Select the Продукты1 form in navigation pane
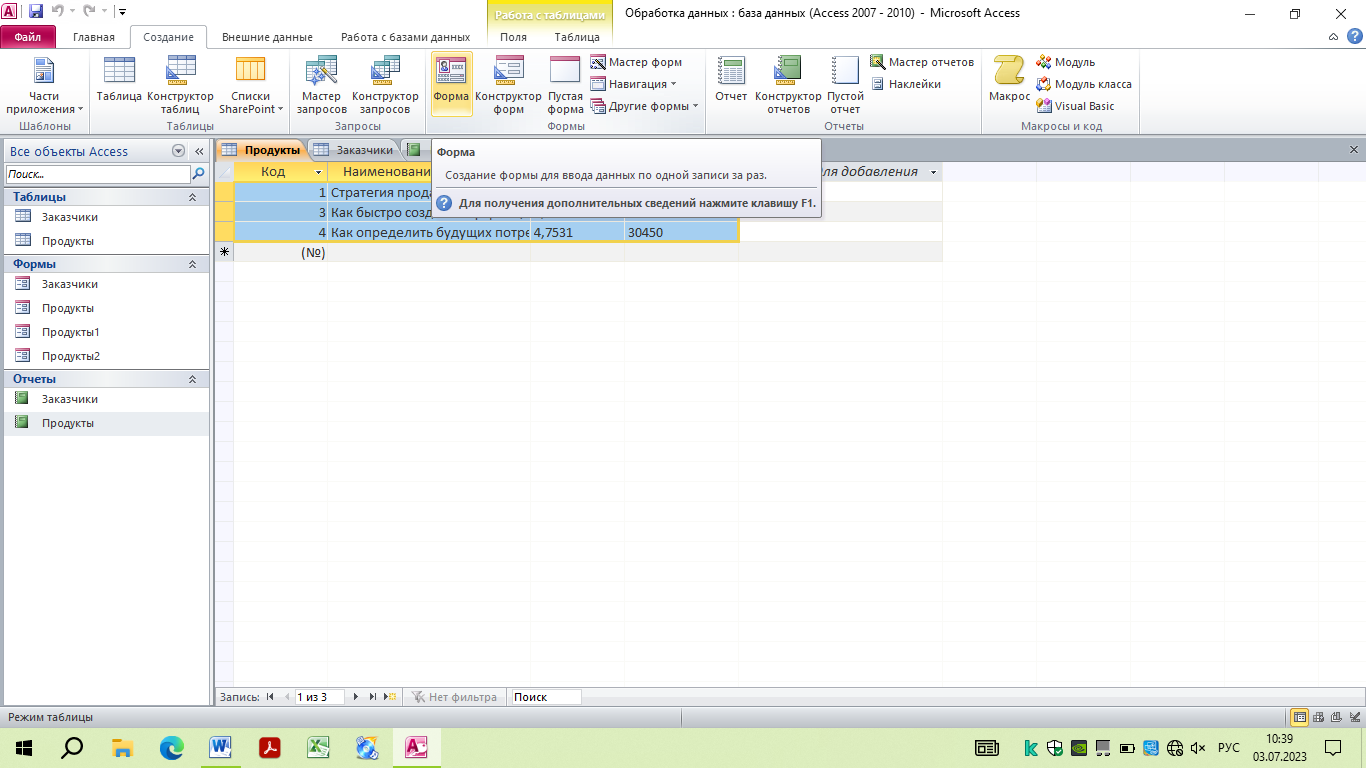Viewport: 1366px width, 768px height. click(x=105, y=332)
